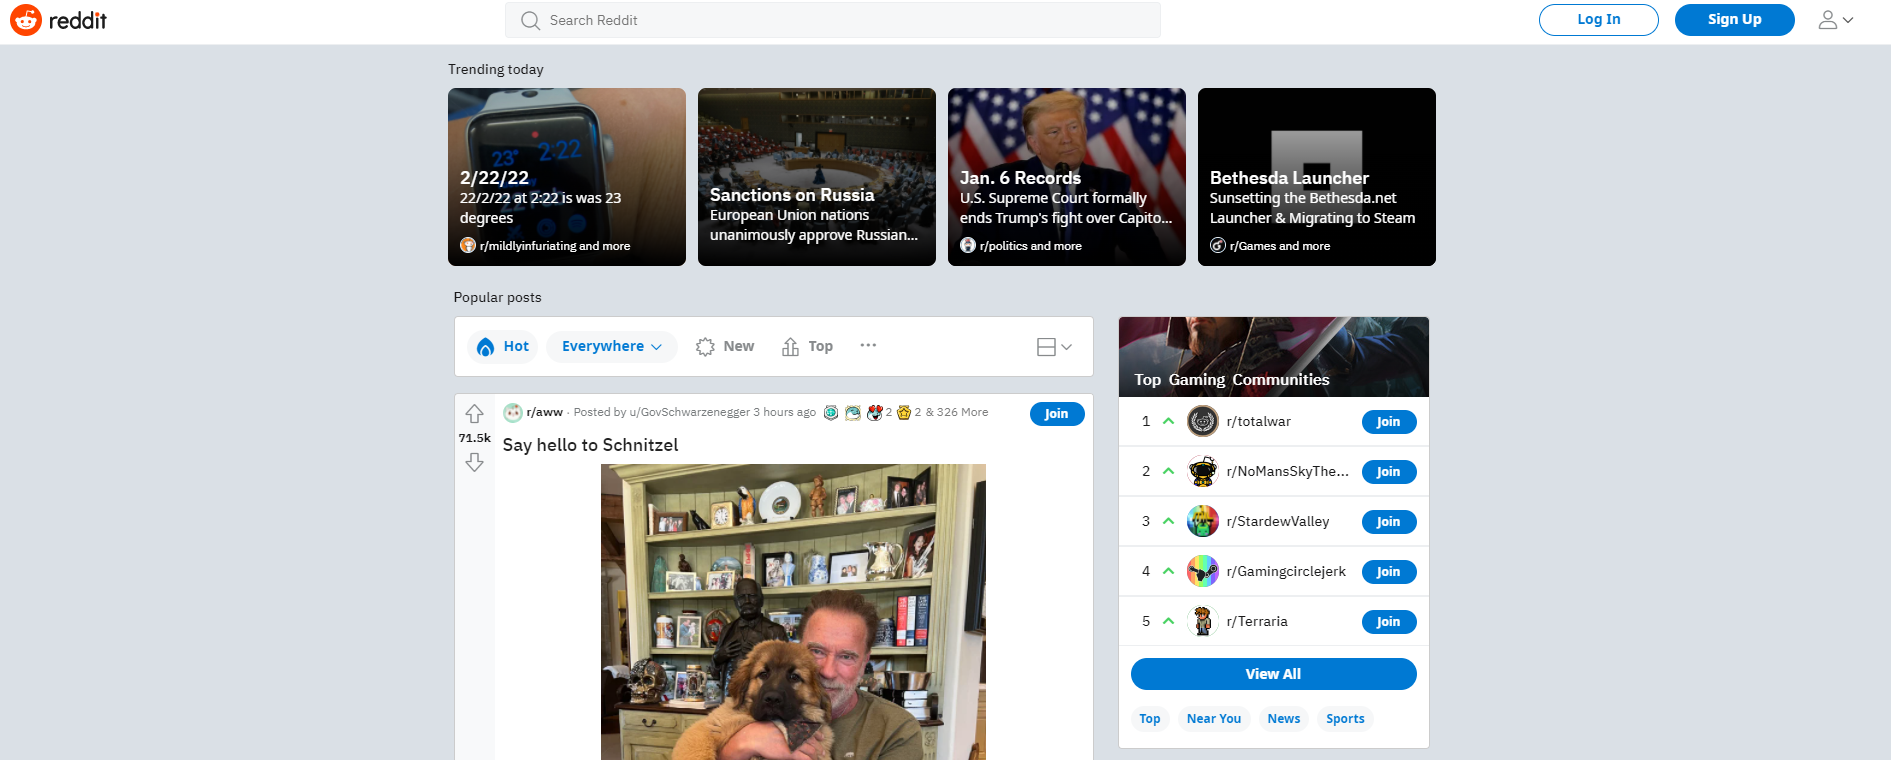Image resolution: width=1891 pixels, height=760 pixels.
Task: Click the search magnifier icon
Action: (x=531, y=20)
